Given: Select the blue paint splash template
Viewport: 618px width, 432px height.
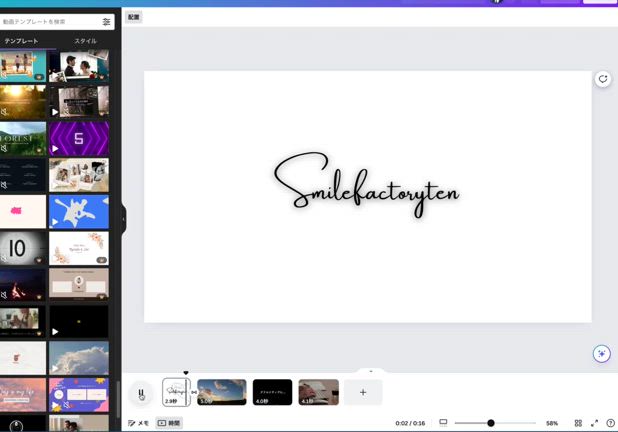Looking at the screenshot, I should pos(79,212).
